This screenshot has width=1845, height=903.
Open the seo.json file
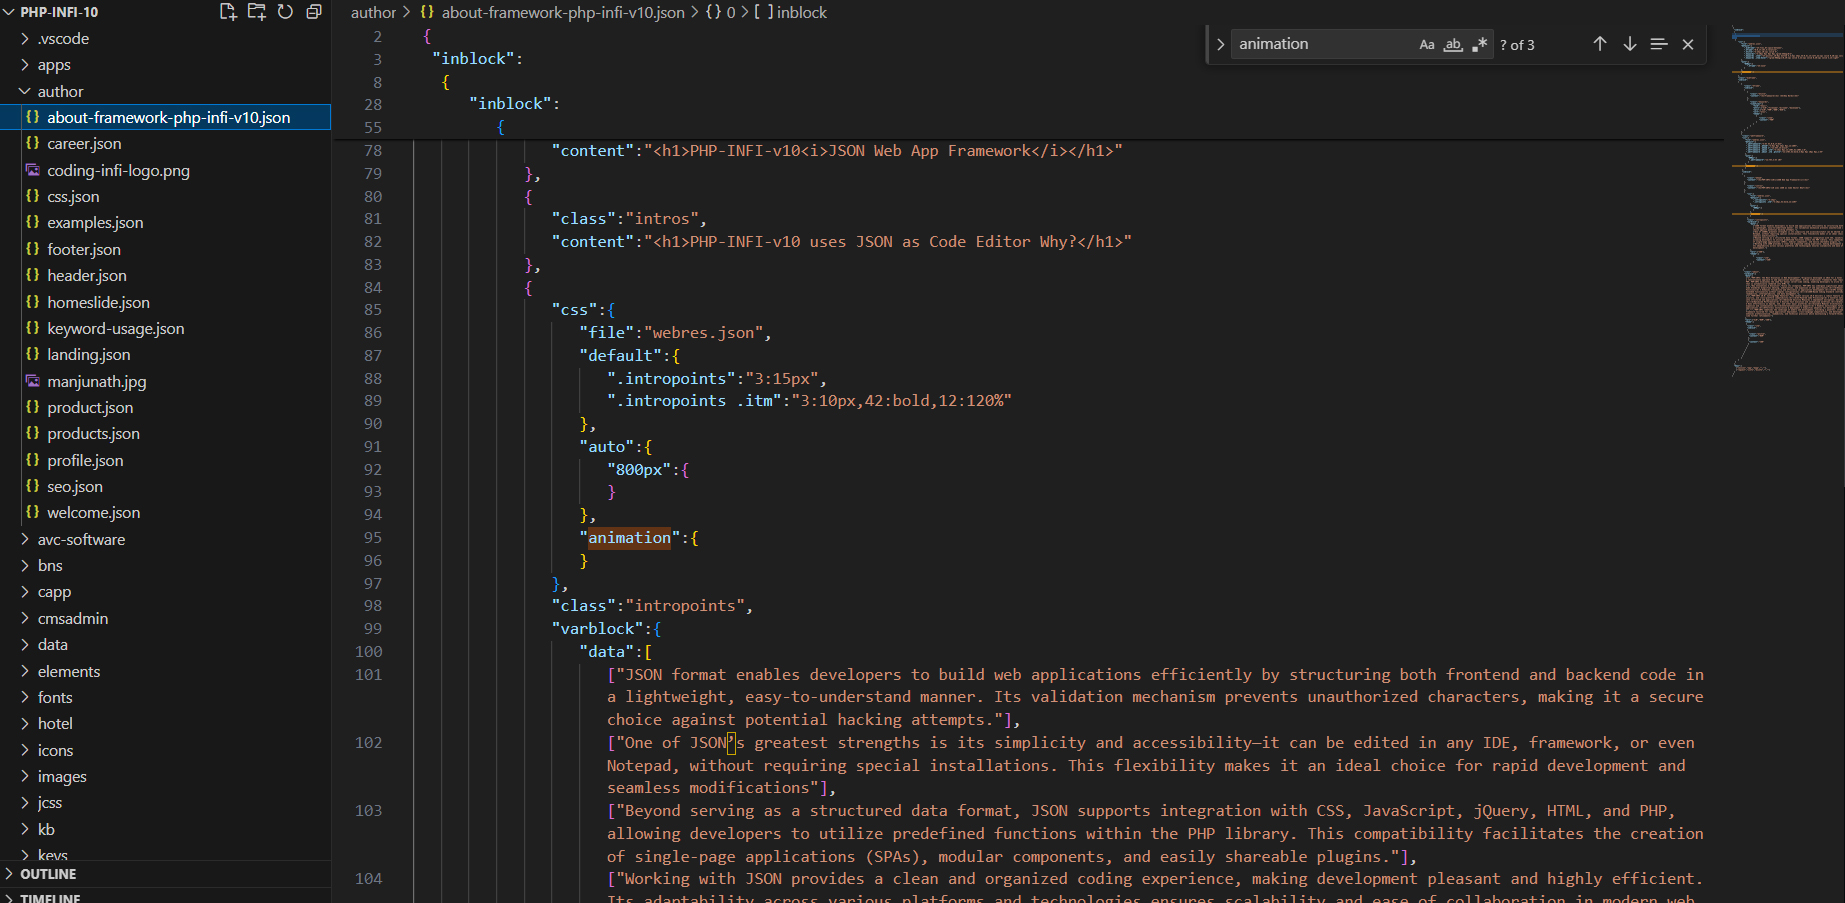(x=75, y=486)
